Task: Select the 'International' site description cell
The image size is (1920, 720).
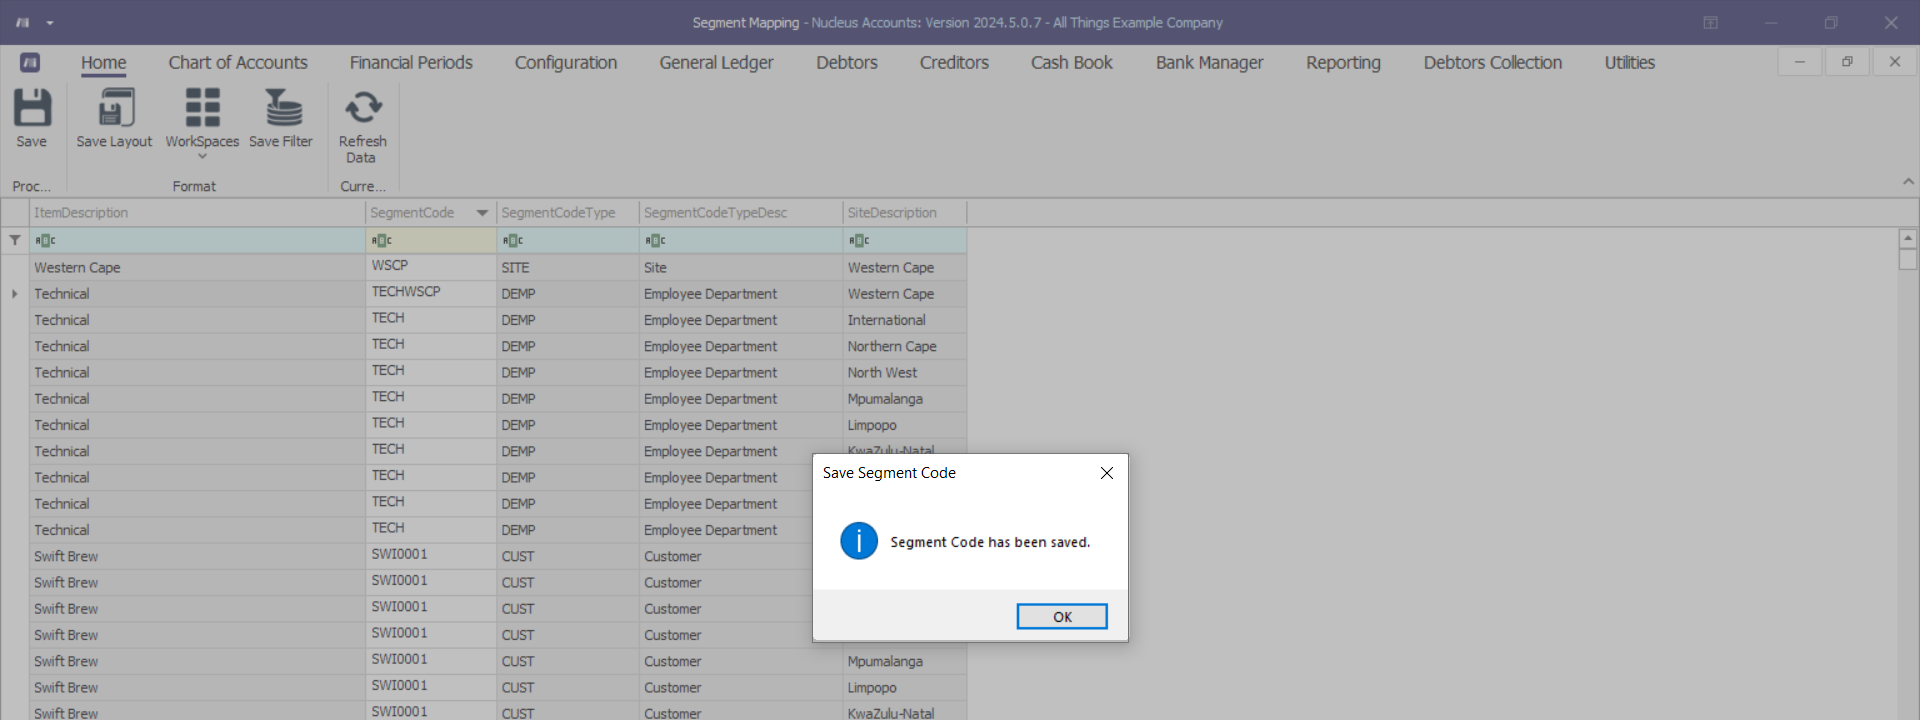Action: 905,320
